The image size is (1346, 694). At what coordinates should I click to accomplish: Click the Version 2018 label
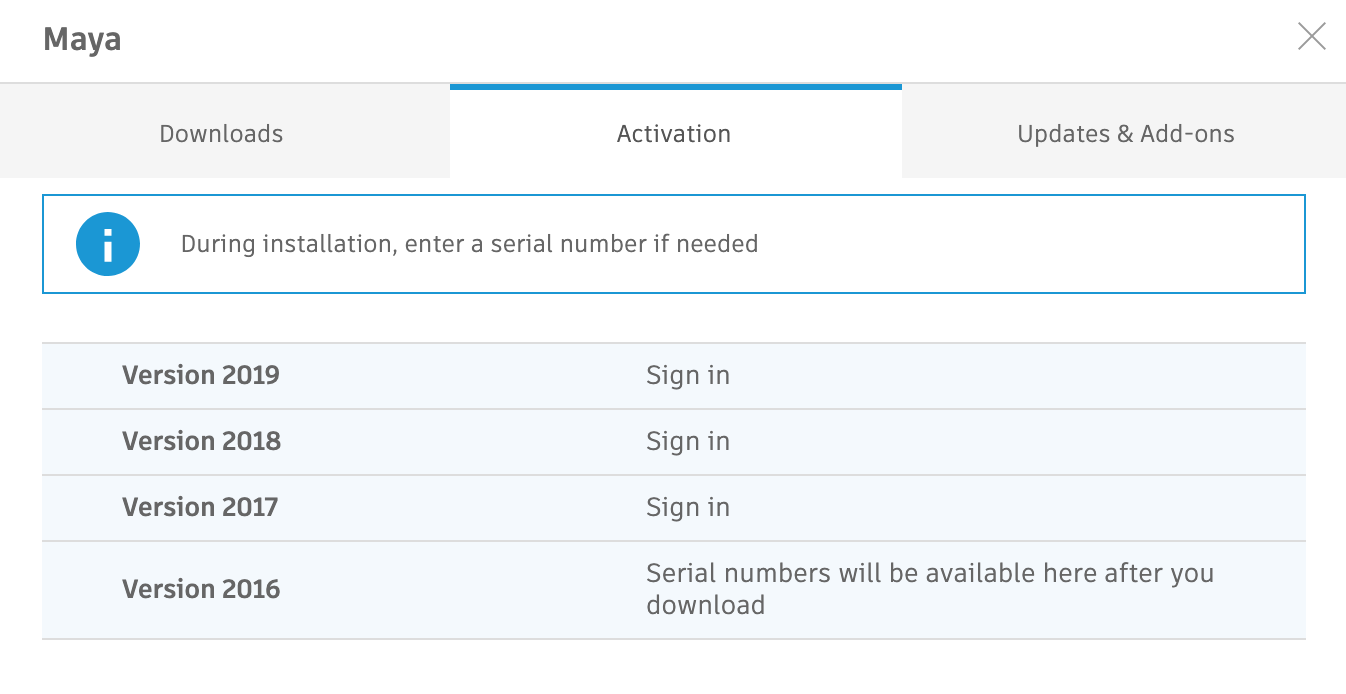click(x=200, y=441)
